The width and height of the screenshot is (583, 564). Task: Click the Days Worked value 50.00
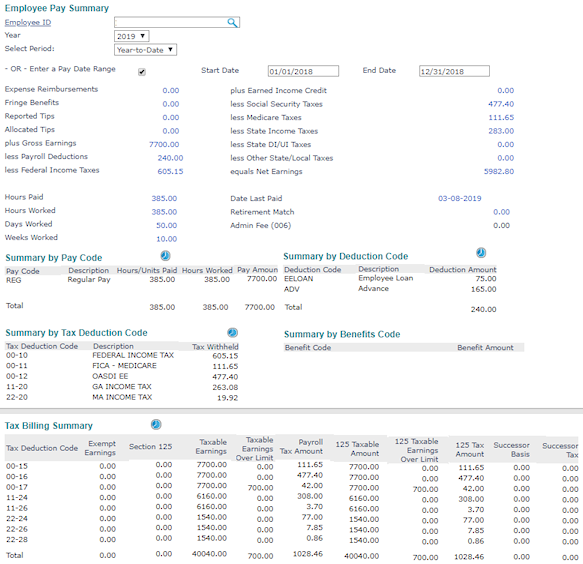coord(166,225)
